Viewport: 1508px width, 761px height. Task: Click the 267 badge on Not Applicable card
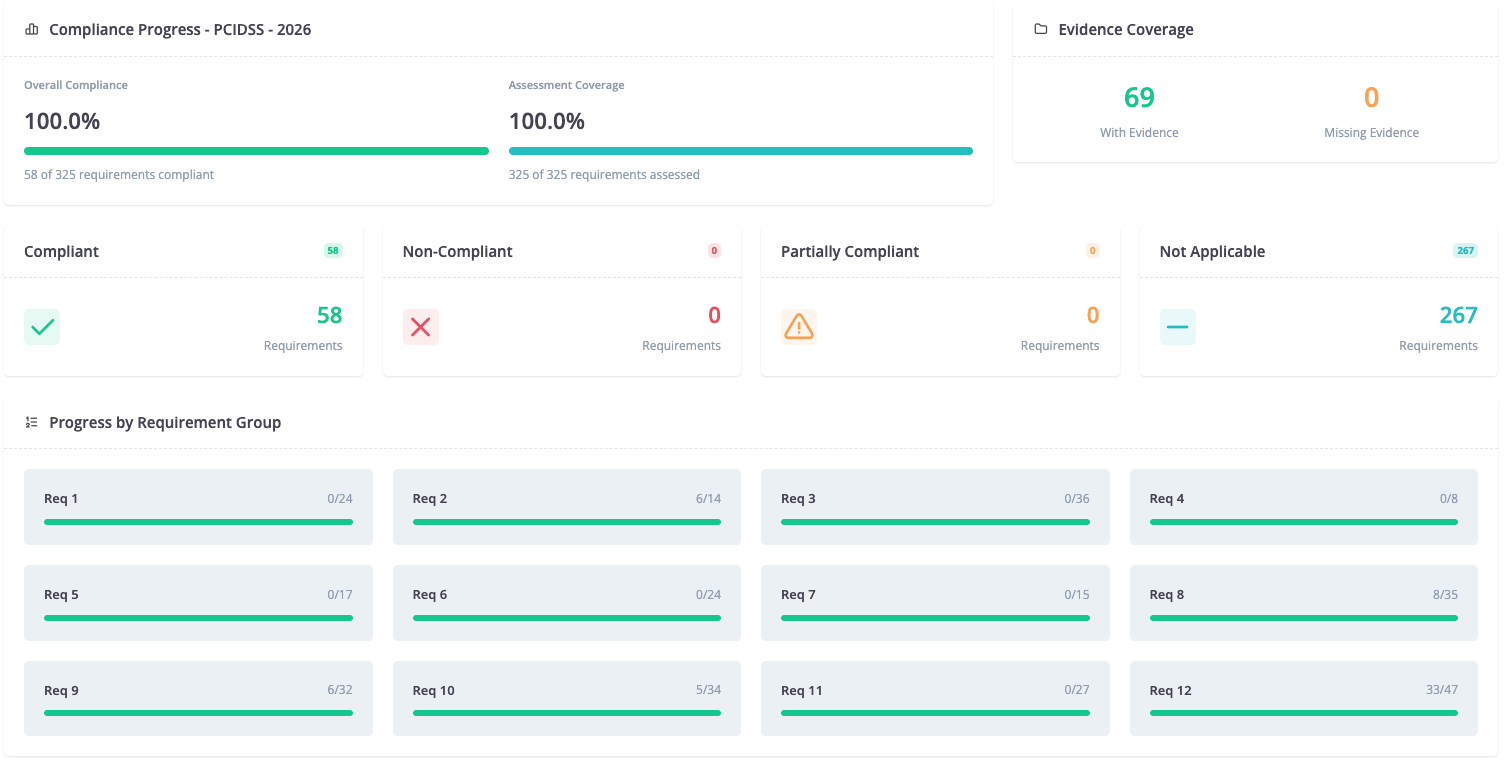coord(1465,251)
